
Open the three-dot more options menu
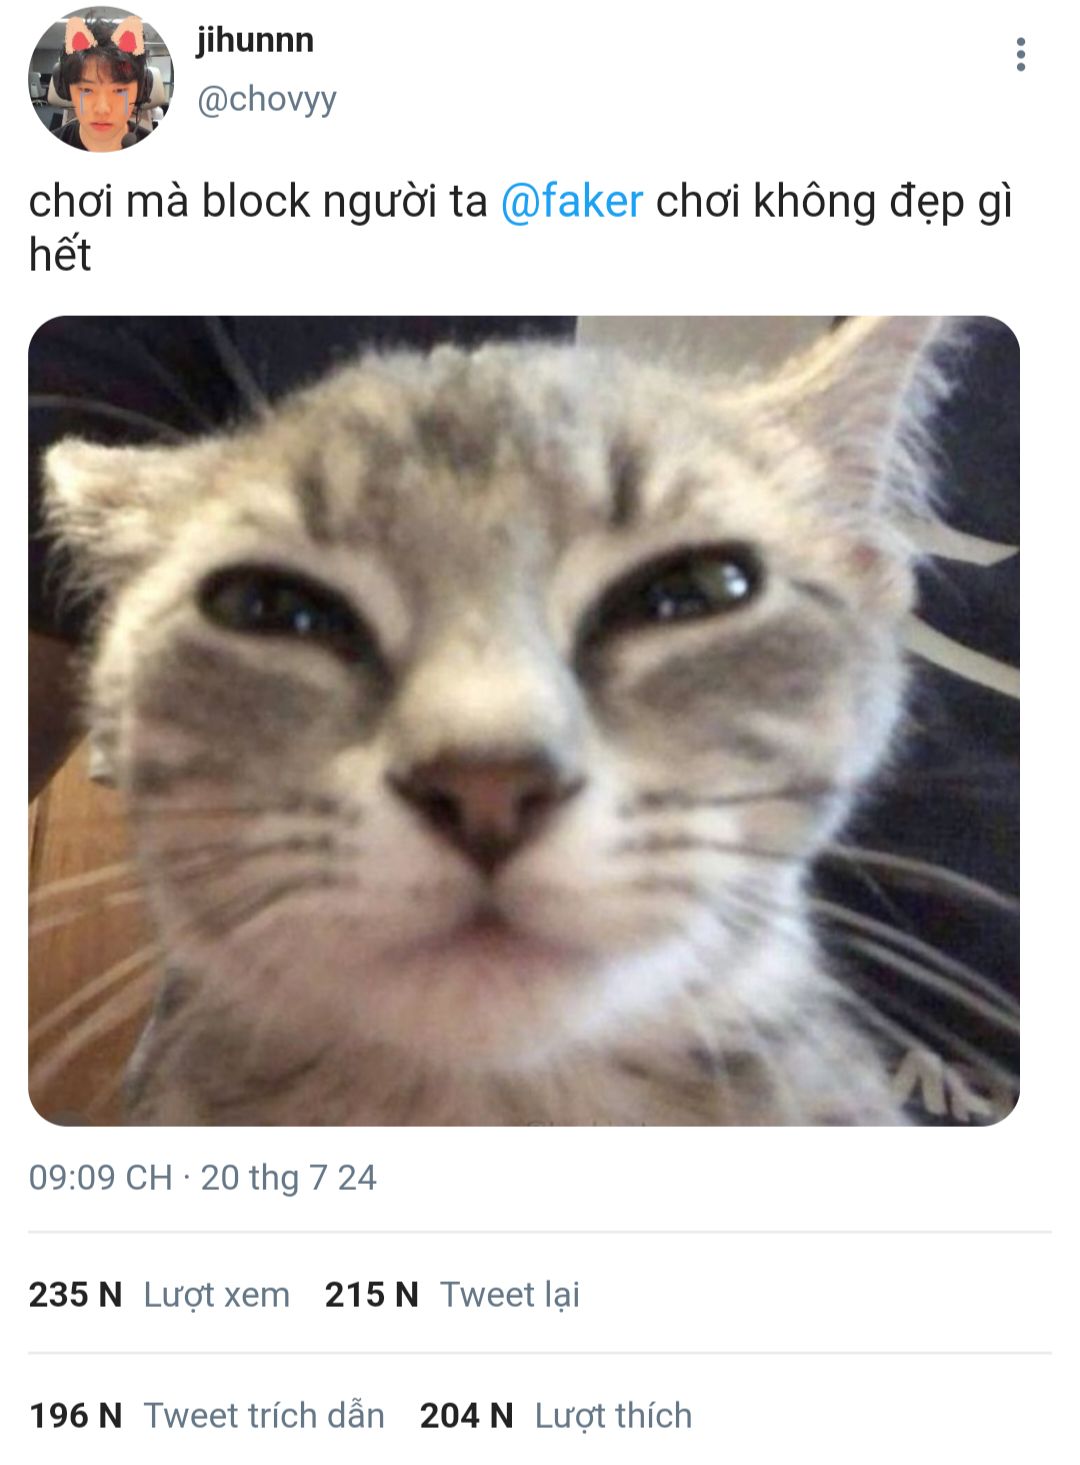[x=1020, y=55]
